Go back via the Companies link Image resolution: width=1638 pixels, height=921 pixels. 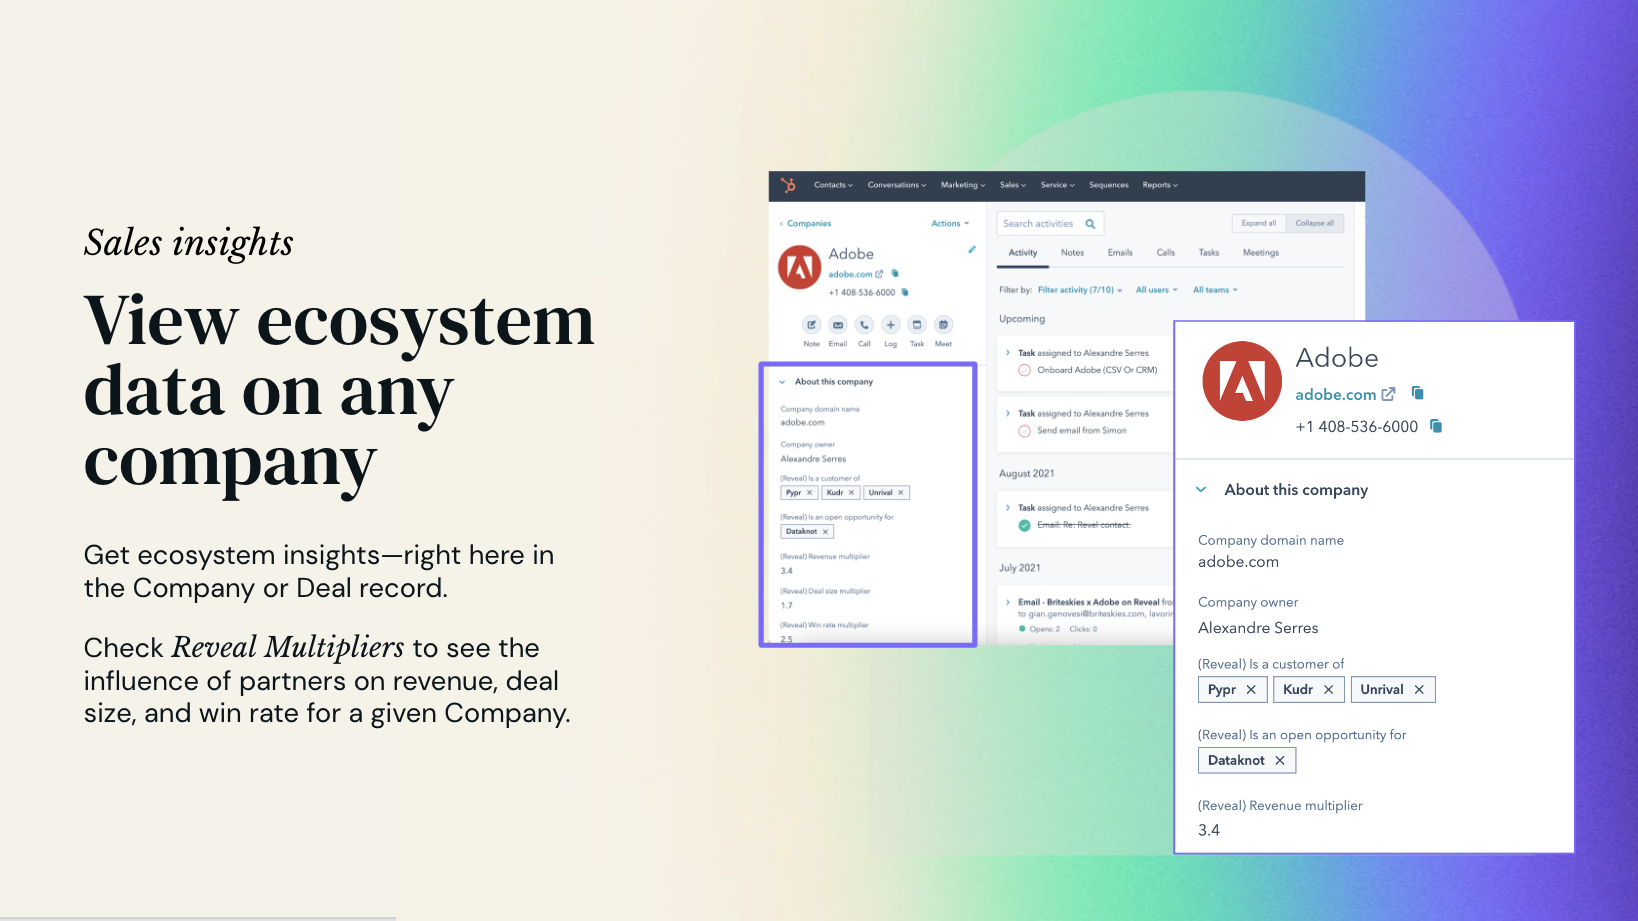(x=806, y=224)
